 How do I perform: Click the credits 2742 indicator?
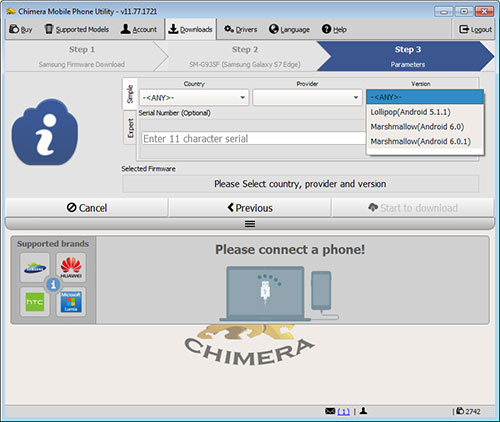(468, 411)
